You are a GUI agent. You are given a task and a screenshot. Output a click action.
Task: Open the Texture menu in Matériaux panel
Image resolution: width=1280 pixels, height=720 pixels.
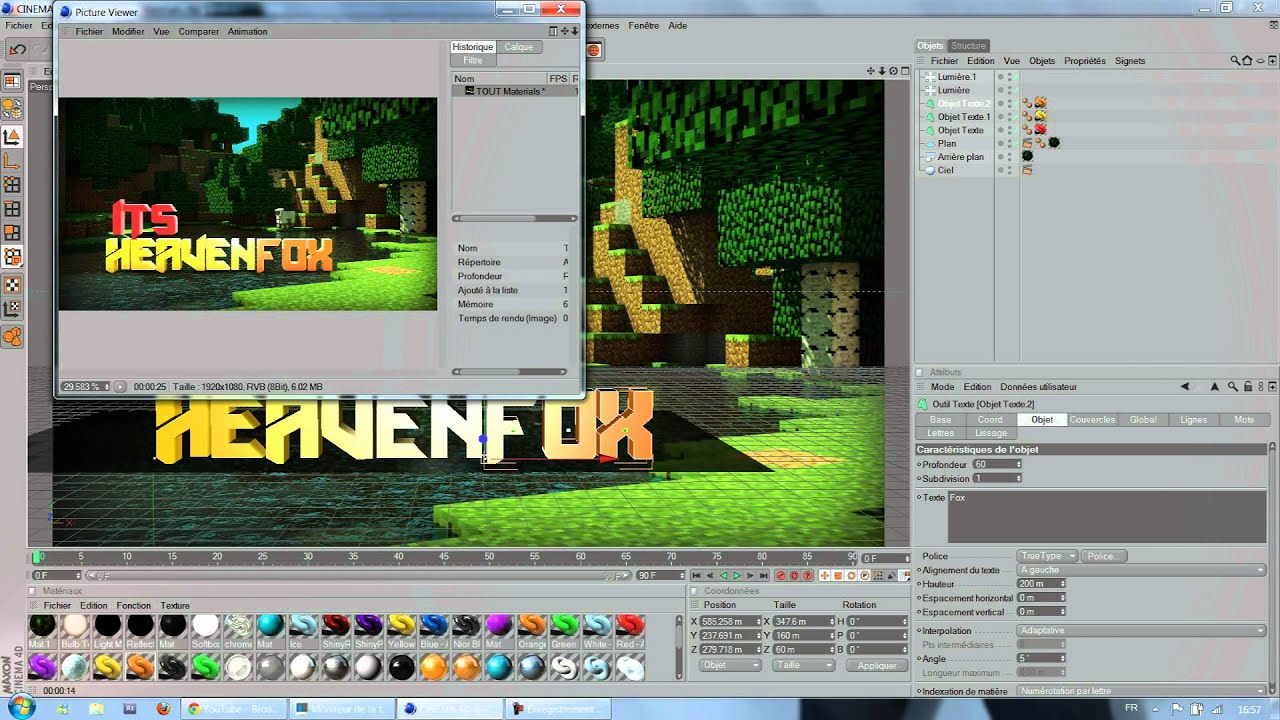tap(174, 605)
